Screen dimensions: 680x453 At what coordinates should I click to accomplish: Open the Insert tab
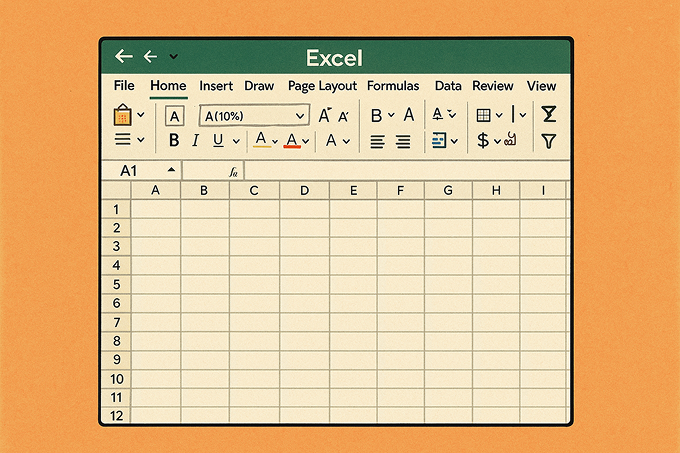[216, 86]
